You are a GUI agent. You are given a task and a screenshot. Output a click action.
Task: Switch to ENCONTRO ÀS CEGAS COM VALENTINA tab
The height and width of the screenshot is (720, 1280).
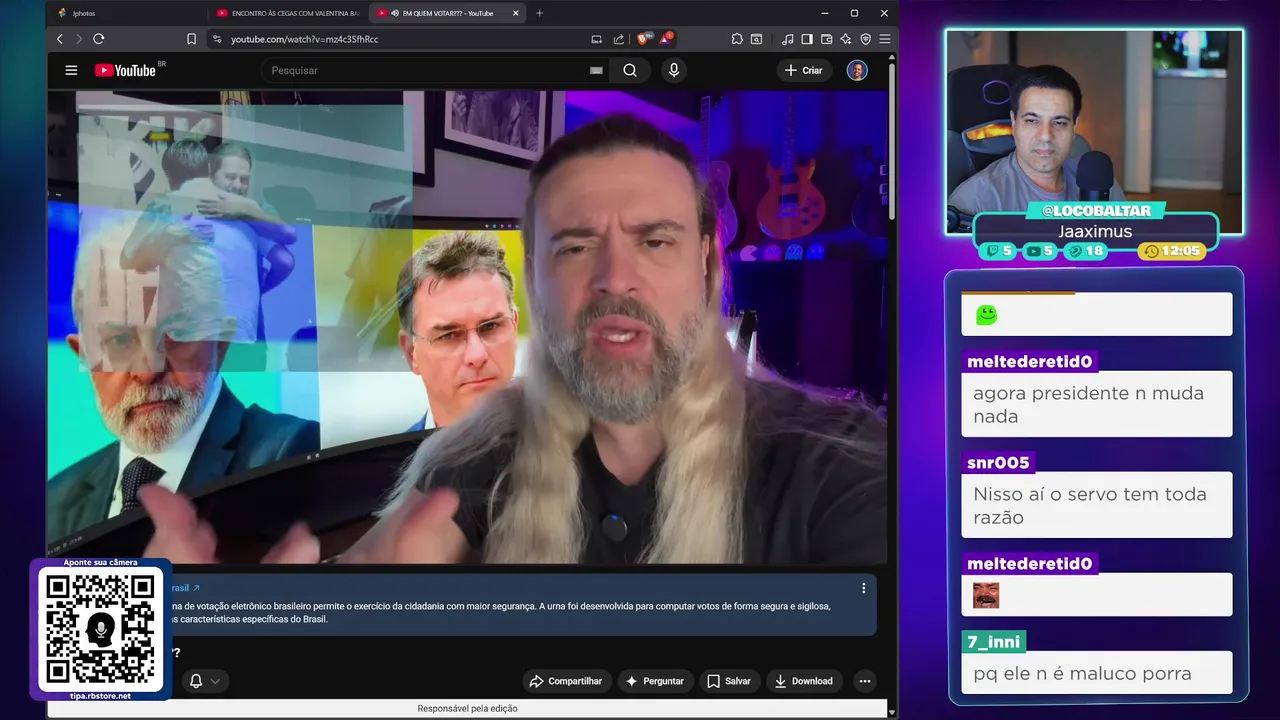pyautogui.click(x=288, y=13)
